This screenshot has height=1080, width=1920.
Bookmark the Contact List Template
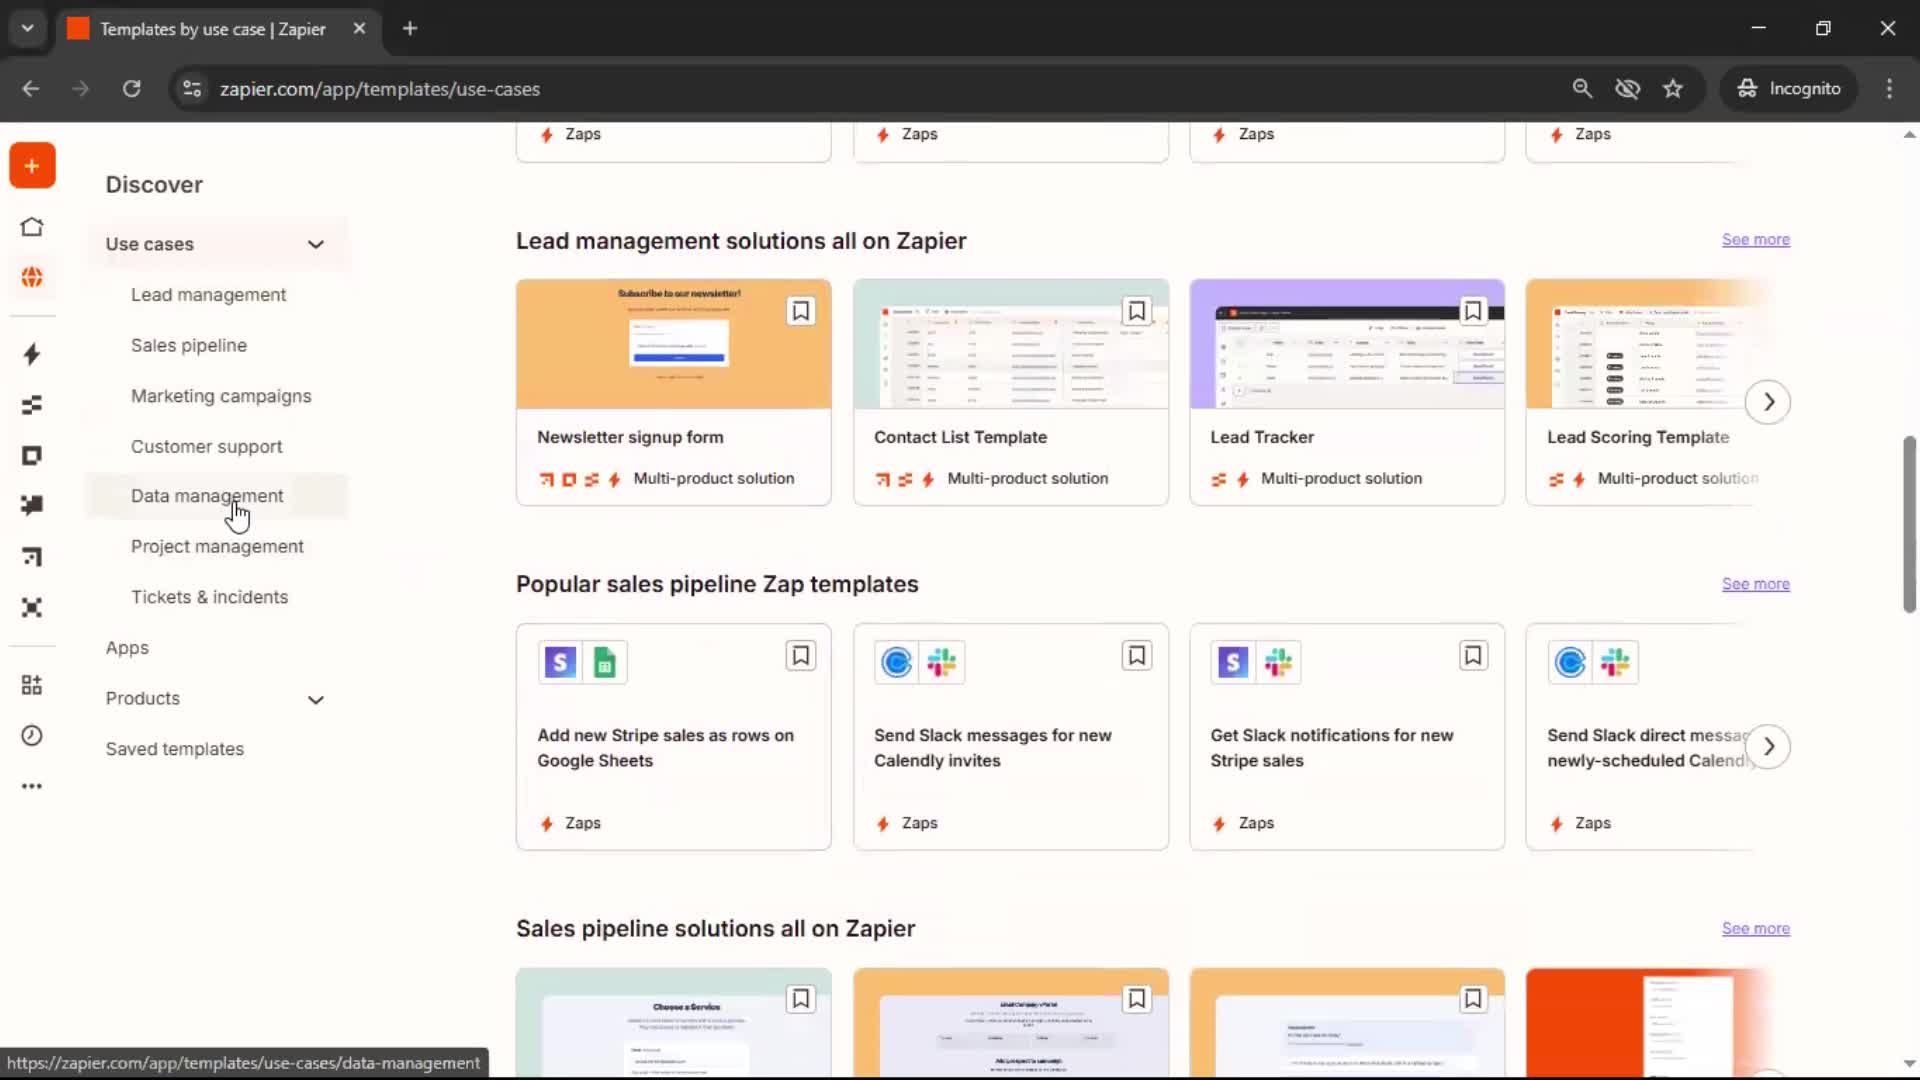pos(1137,311)
